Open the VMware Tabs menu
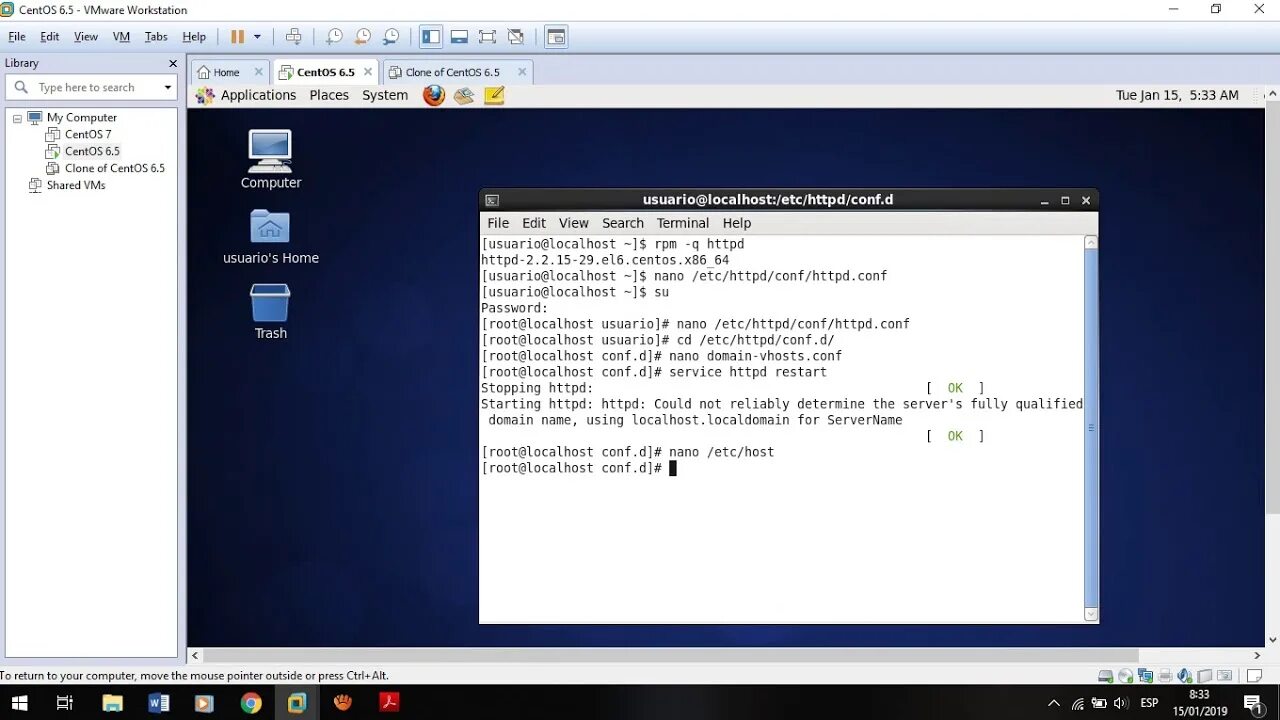This screenshot has height=720, width=1280. point(156,37)
